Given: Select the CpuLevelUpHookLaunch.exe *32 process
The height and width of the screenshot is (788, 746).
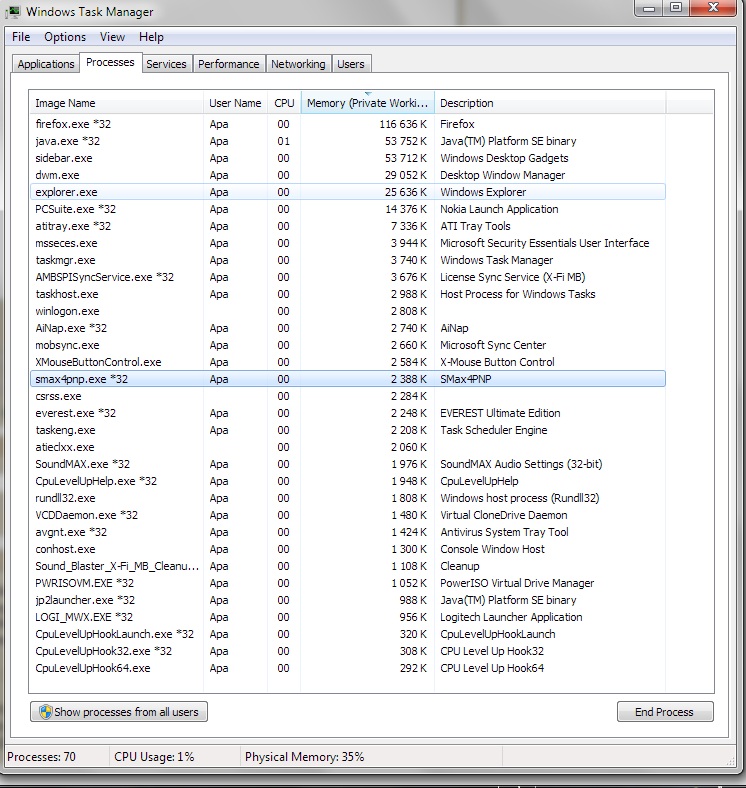Looking at the screenshot, I should (x=348, y=634).
